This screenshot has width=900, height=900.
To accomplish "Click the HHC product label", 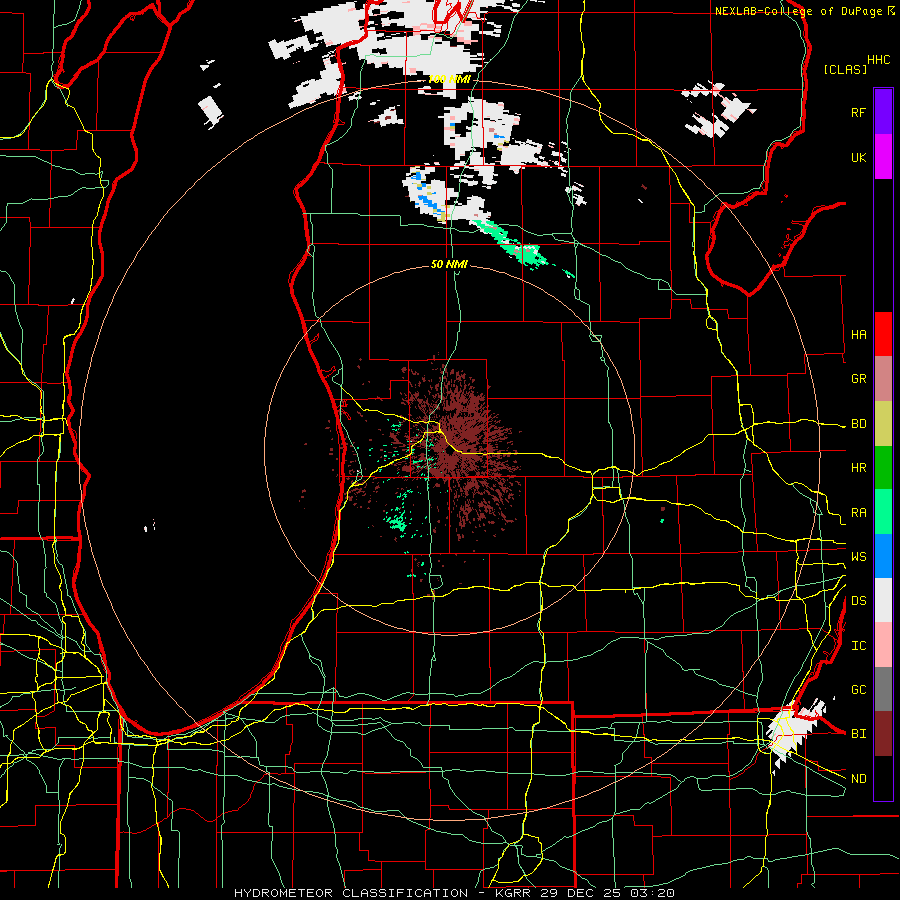I will [878, 60].
